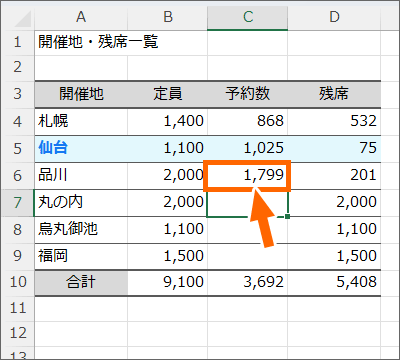The width and height of the screenshot is (400, 360).
Task: Click the select-all corner triangle
Action: click(23, 19)
